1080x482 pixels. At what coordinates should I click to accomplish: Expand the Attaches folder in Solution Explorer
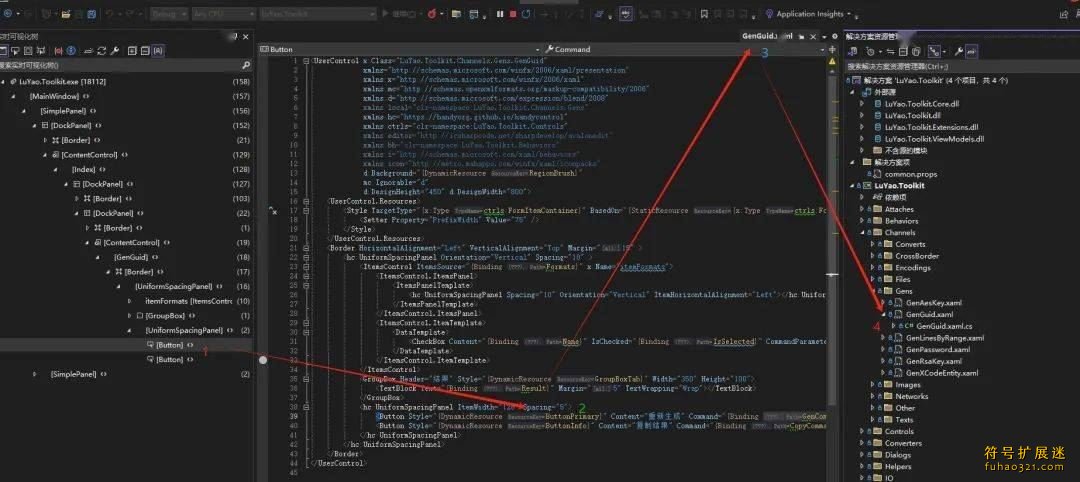(862, 209)
